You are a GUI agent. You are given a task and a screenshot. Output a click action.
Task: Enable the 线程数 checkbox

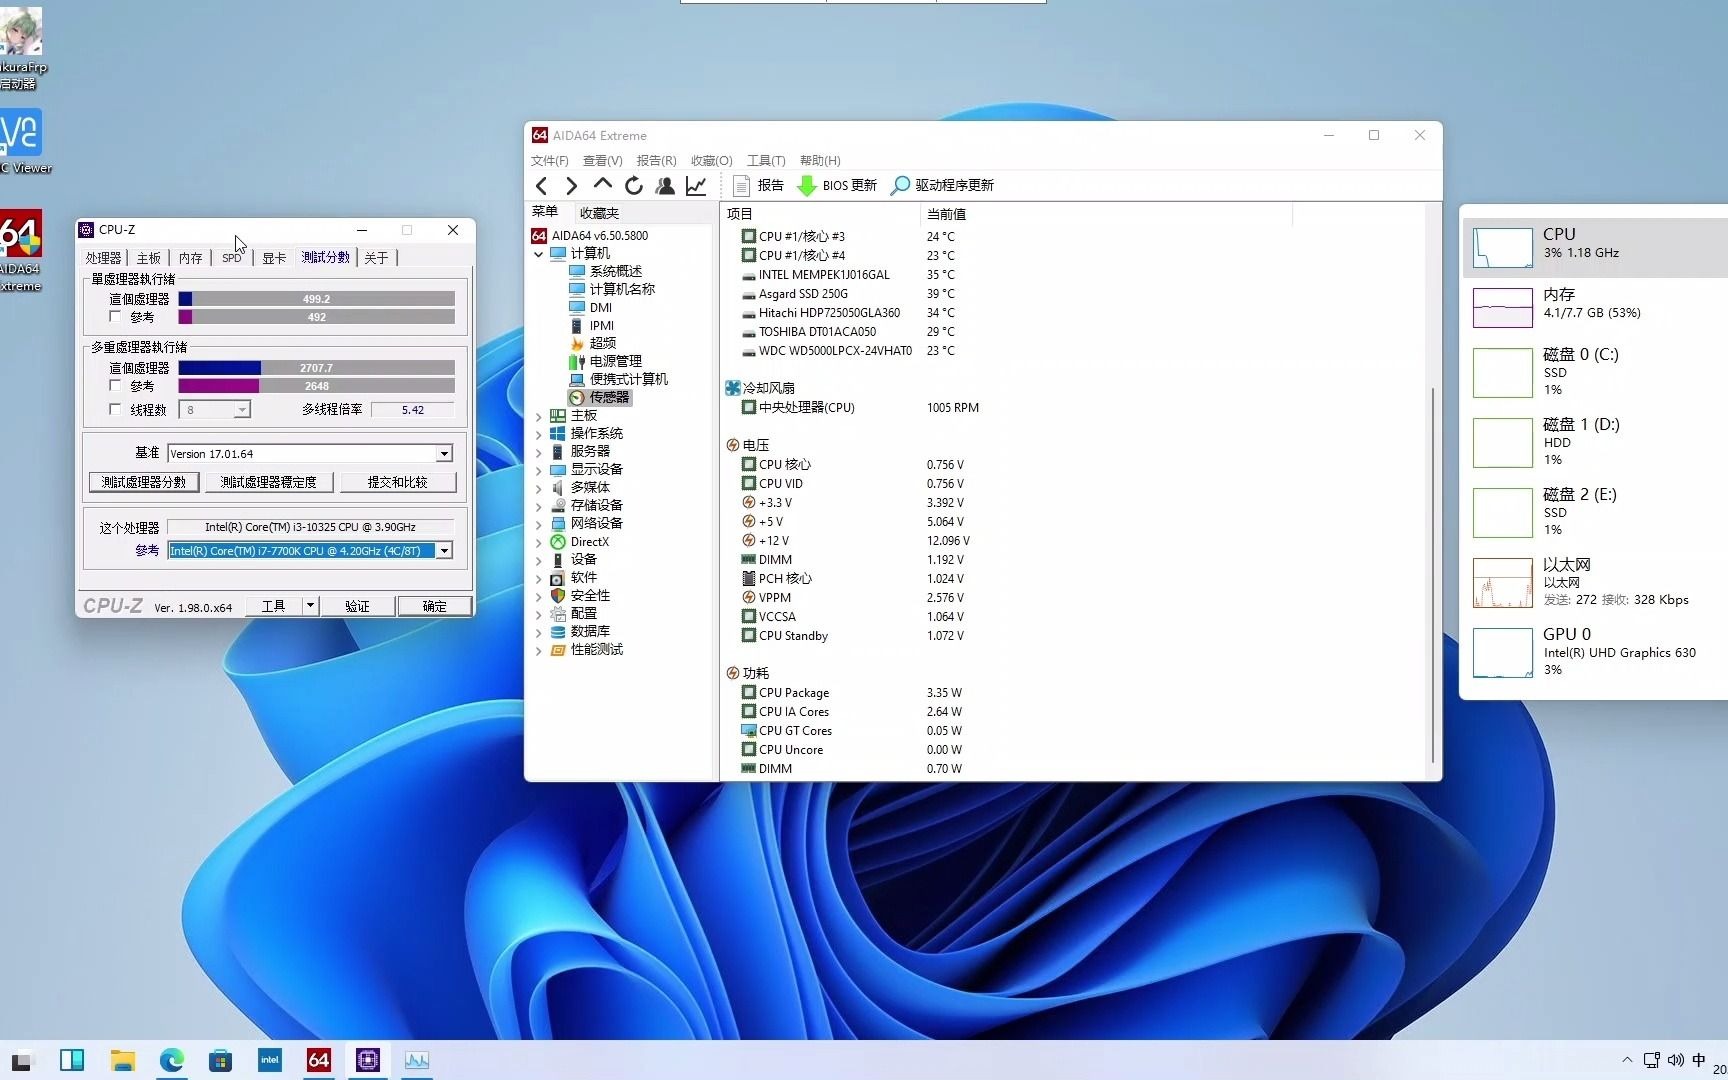point(115,410)
